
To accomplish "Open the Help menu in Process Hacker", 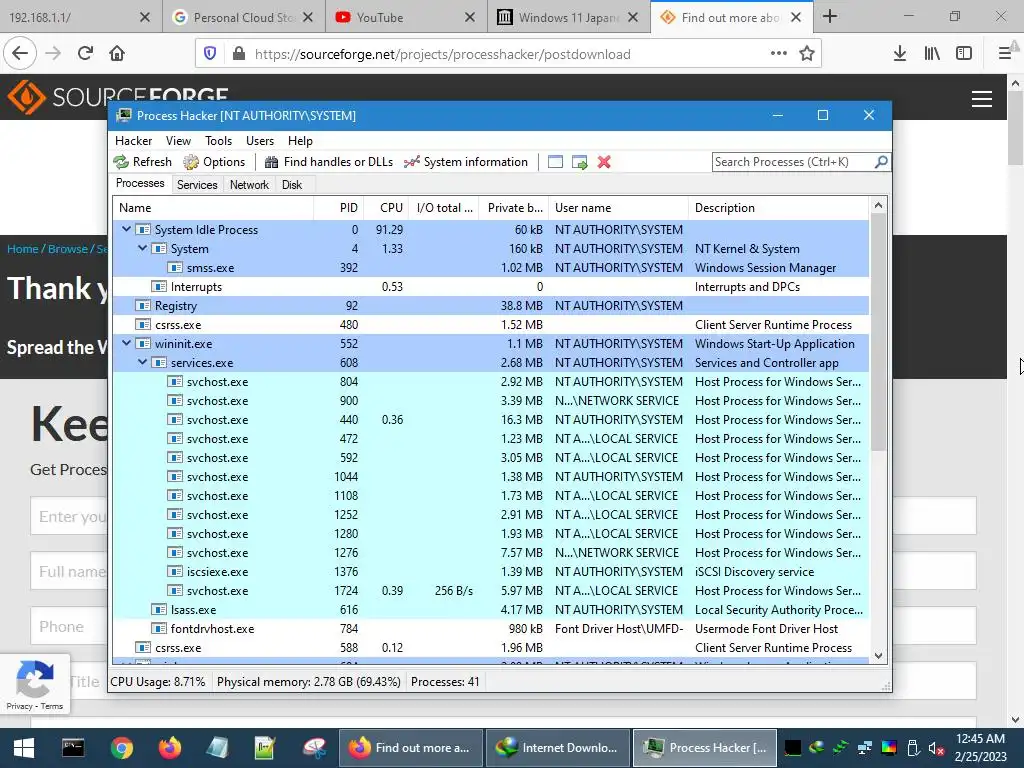I will click(300, 140).
